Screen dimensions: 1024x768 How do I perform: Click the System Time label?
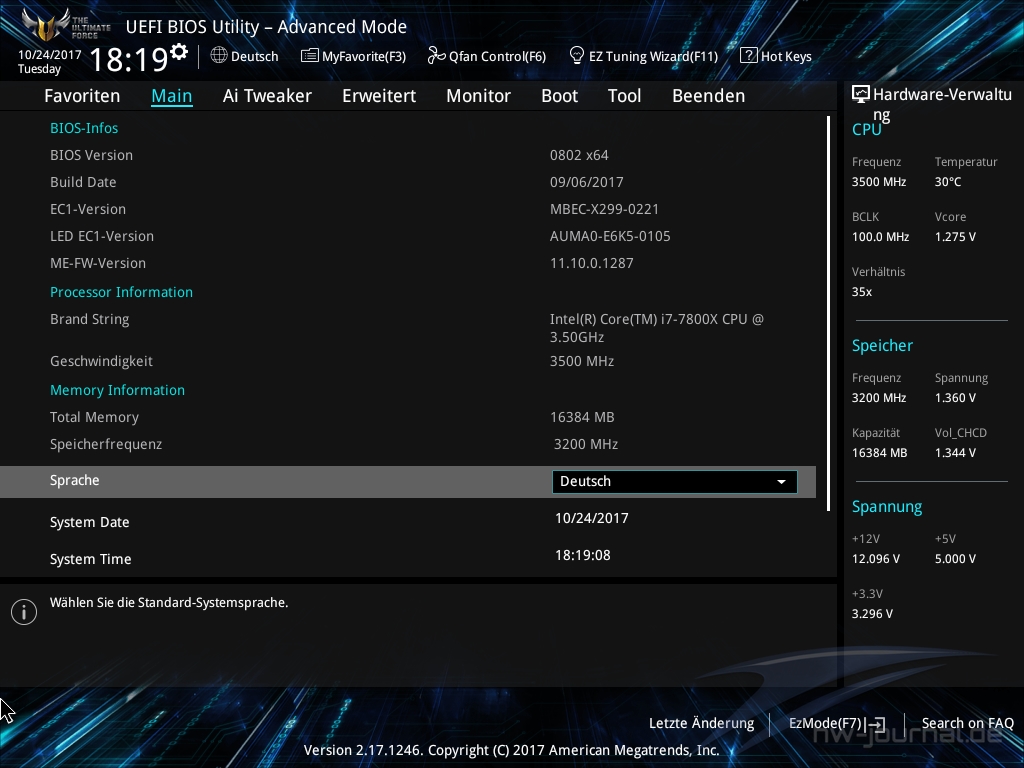(91, 560)
